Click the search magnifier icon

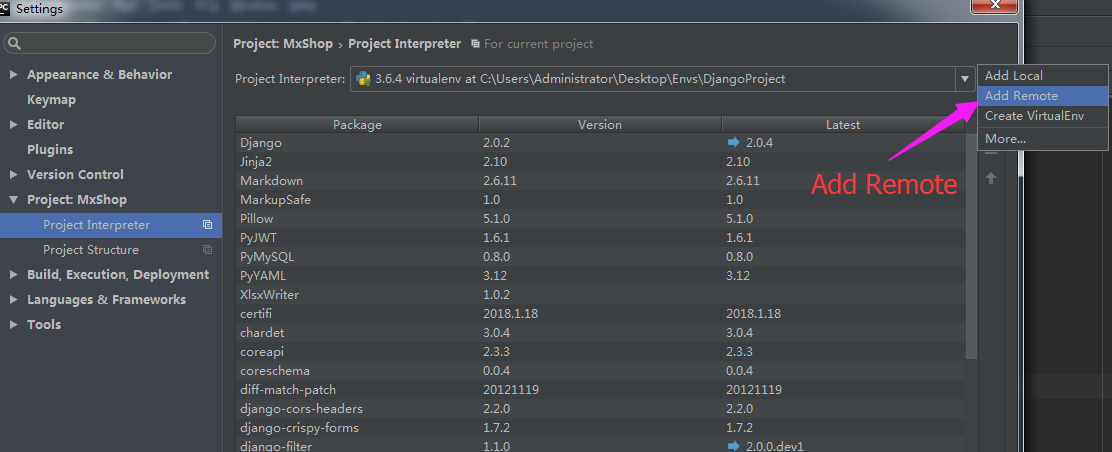point(14,44)
